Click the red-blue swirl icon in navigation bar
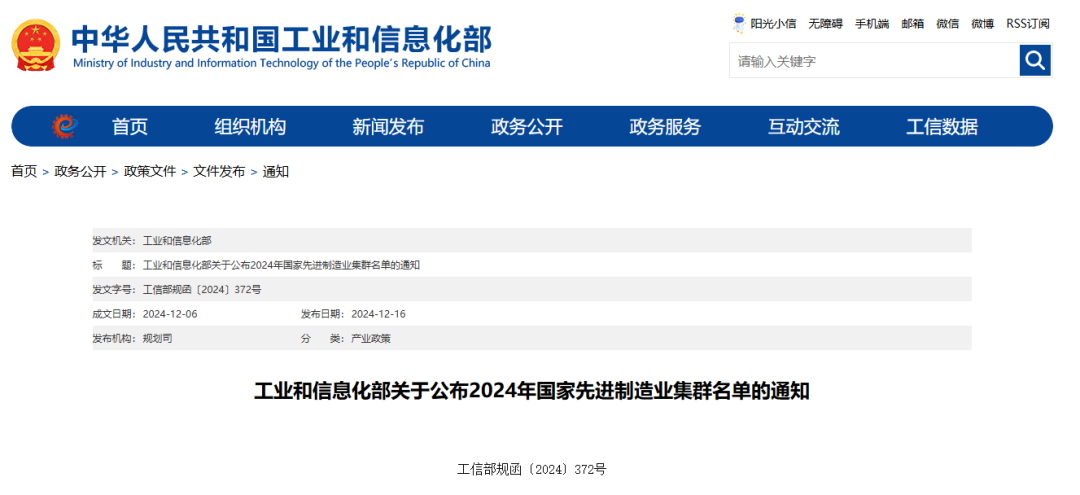Screen dimensions: 1080x495 64,127
